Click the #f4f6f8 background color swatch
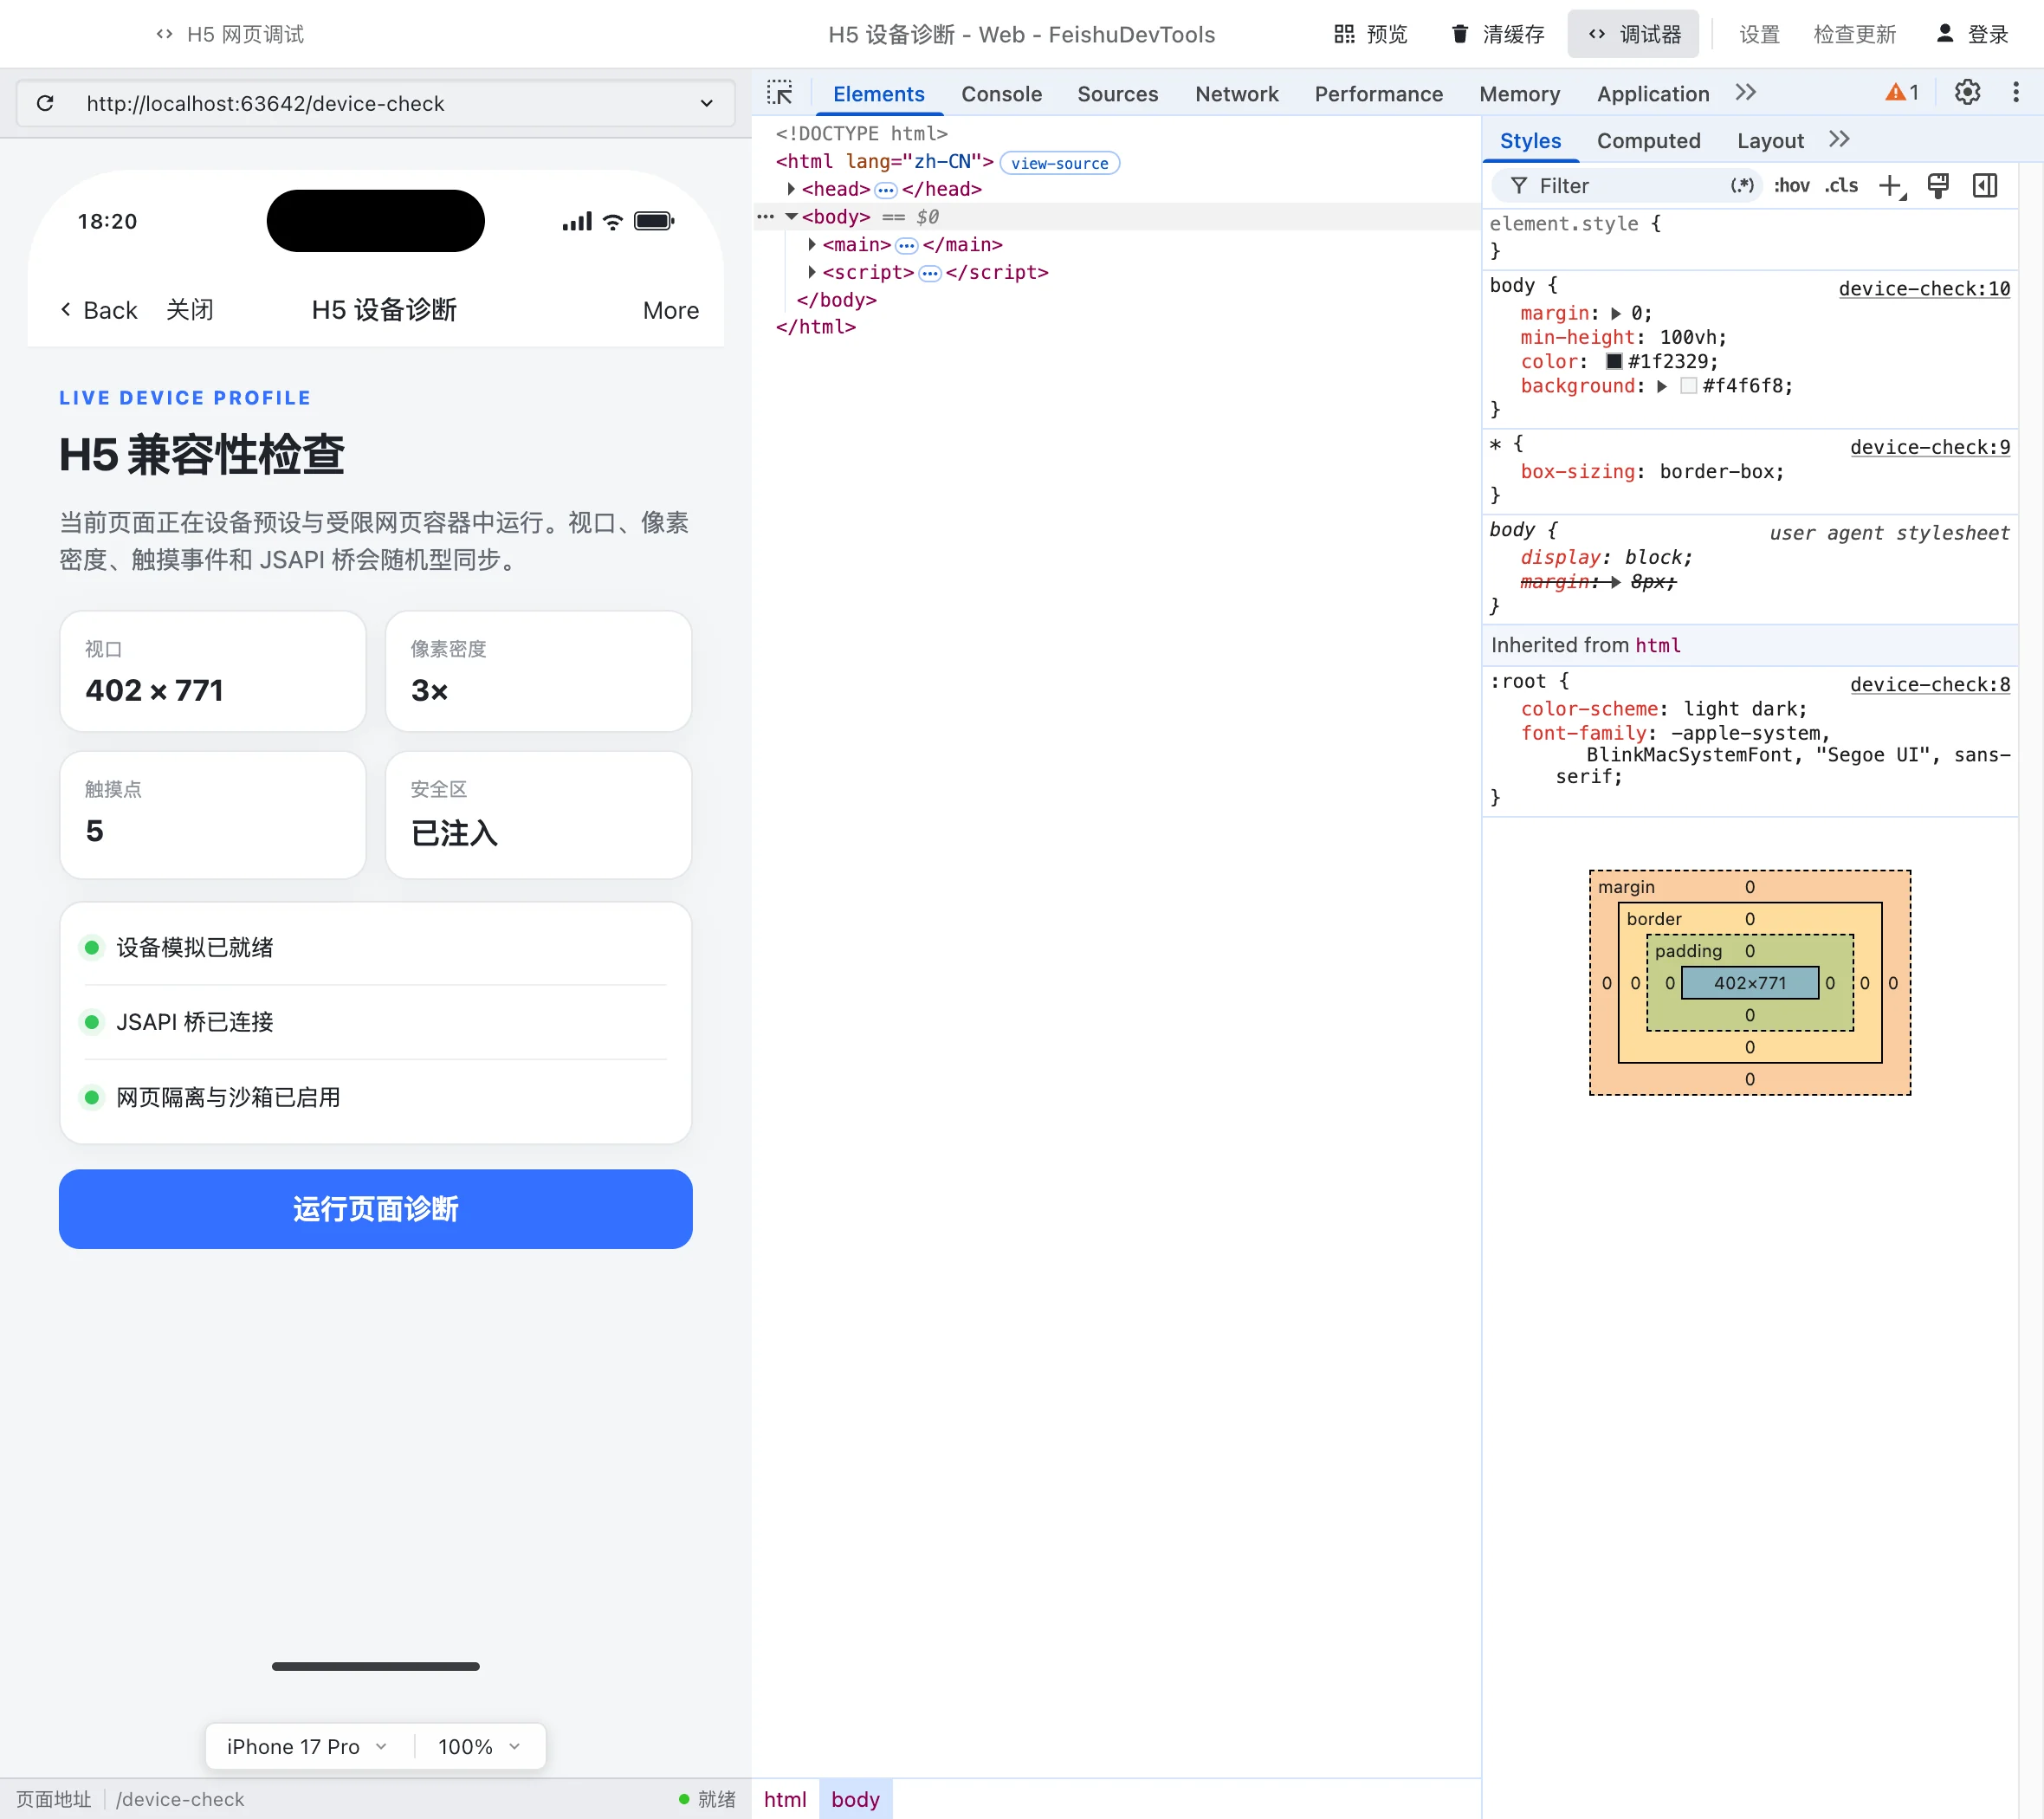 coord(1689,386)
